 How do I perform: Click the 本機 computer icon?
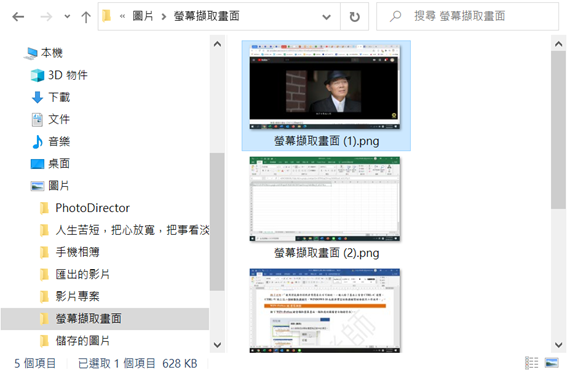31,54
